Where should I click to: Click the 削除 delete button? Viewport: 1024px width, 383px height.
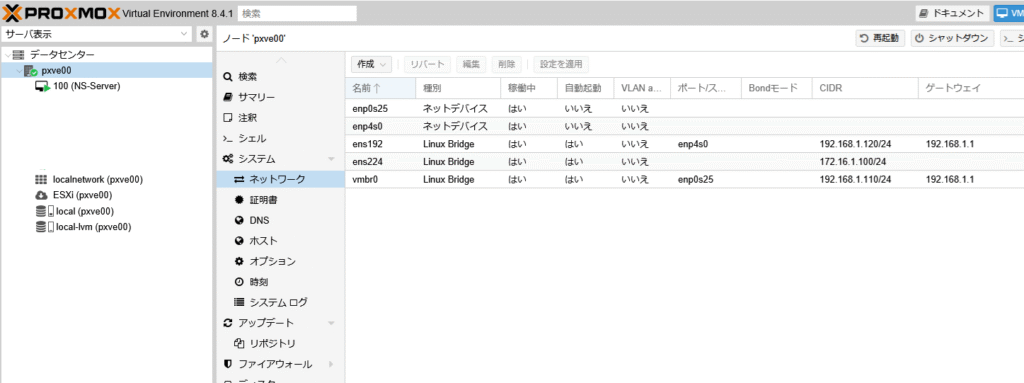pos(506,64)
